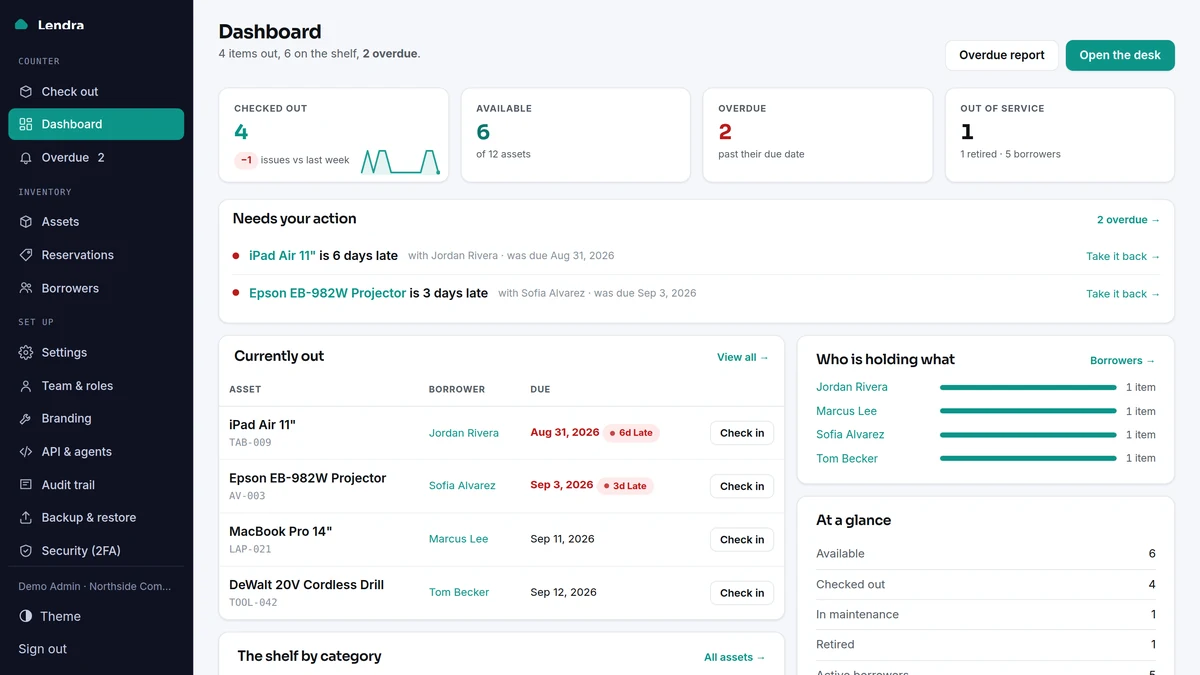
Task: Click the API & agents code icon
Action: pyautogui.click(x=26, y=452)
